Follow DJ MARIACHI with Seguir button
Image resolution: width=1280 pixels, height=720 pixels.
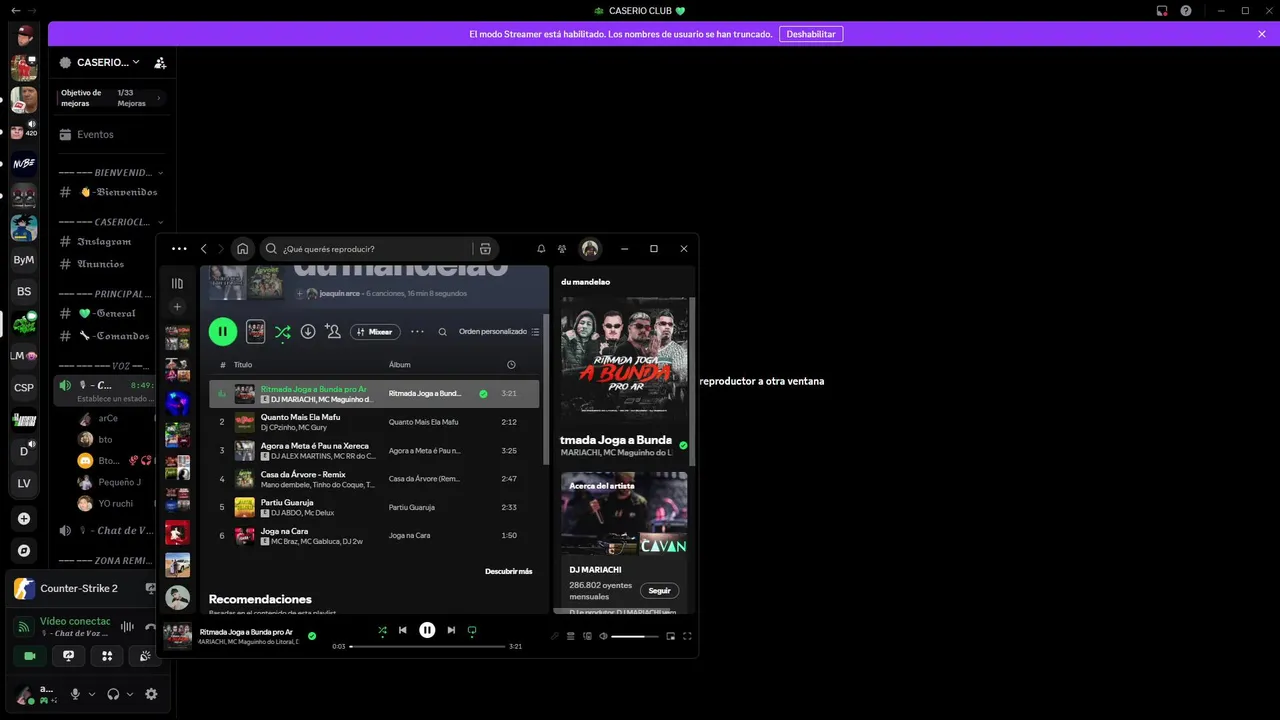[x=659, y=591]
